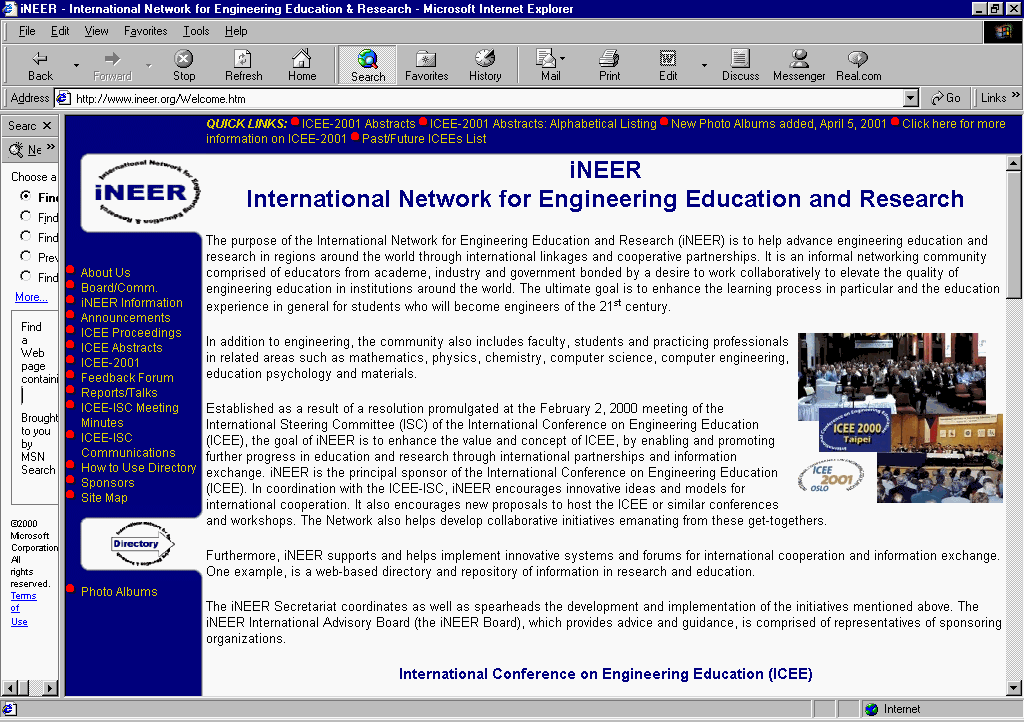Open the View menu
The height and width of the screenshot is (722, 1024).
coord(96,31)
